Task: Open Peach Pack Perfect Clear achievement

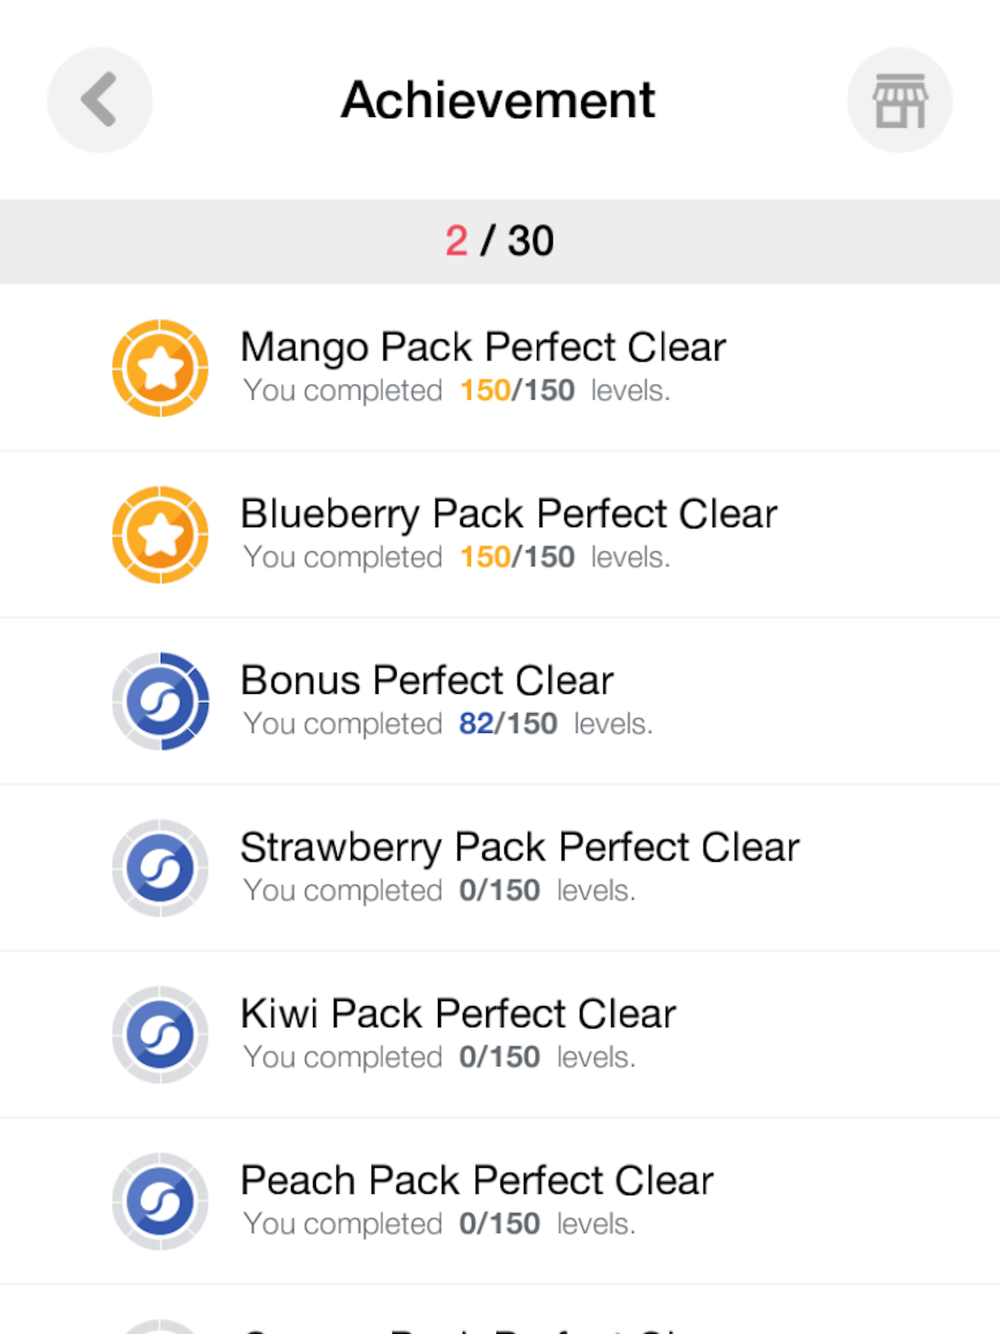Action: coord(500,1201)
